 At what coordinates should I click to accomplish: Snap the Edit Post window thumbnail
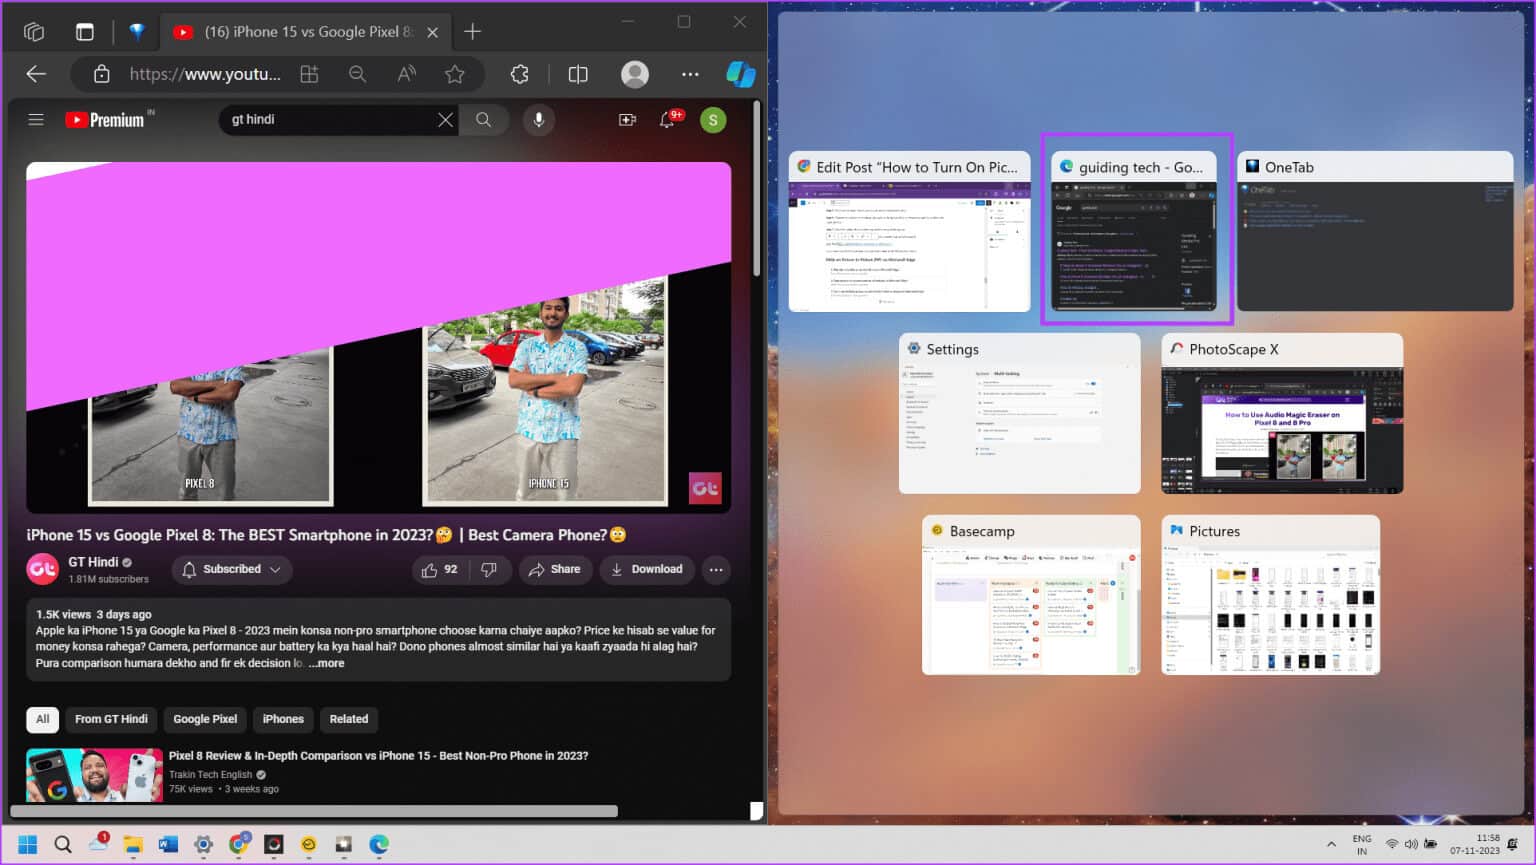(x=909, y=232)
